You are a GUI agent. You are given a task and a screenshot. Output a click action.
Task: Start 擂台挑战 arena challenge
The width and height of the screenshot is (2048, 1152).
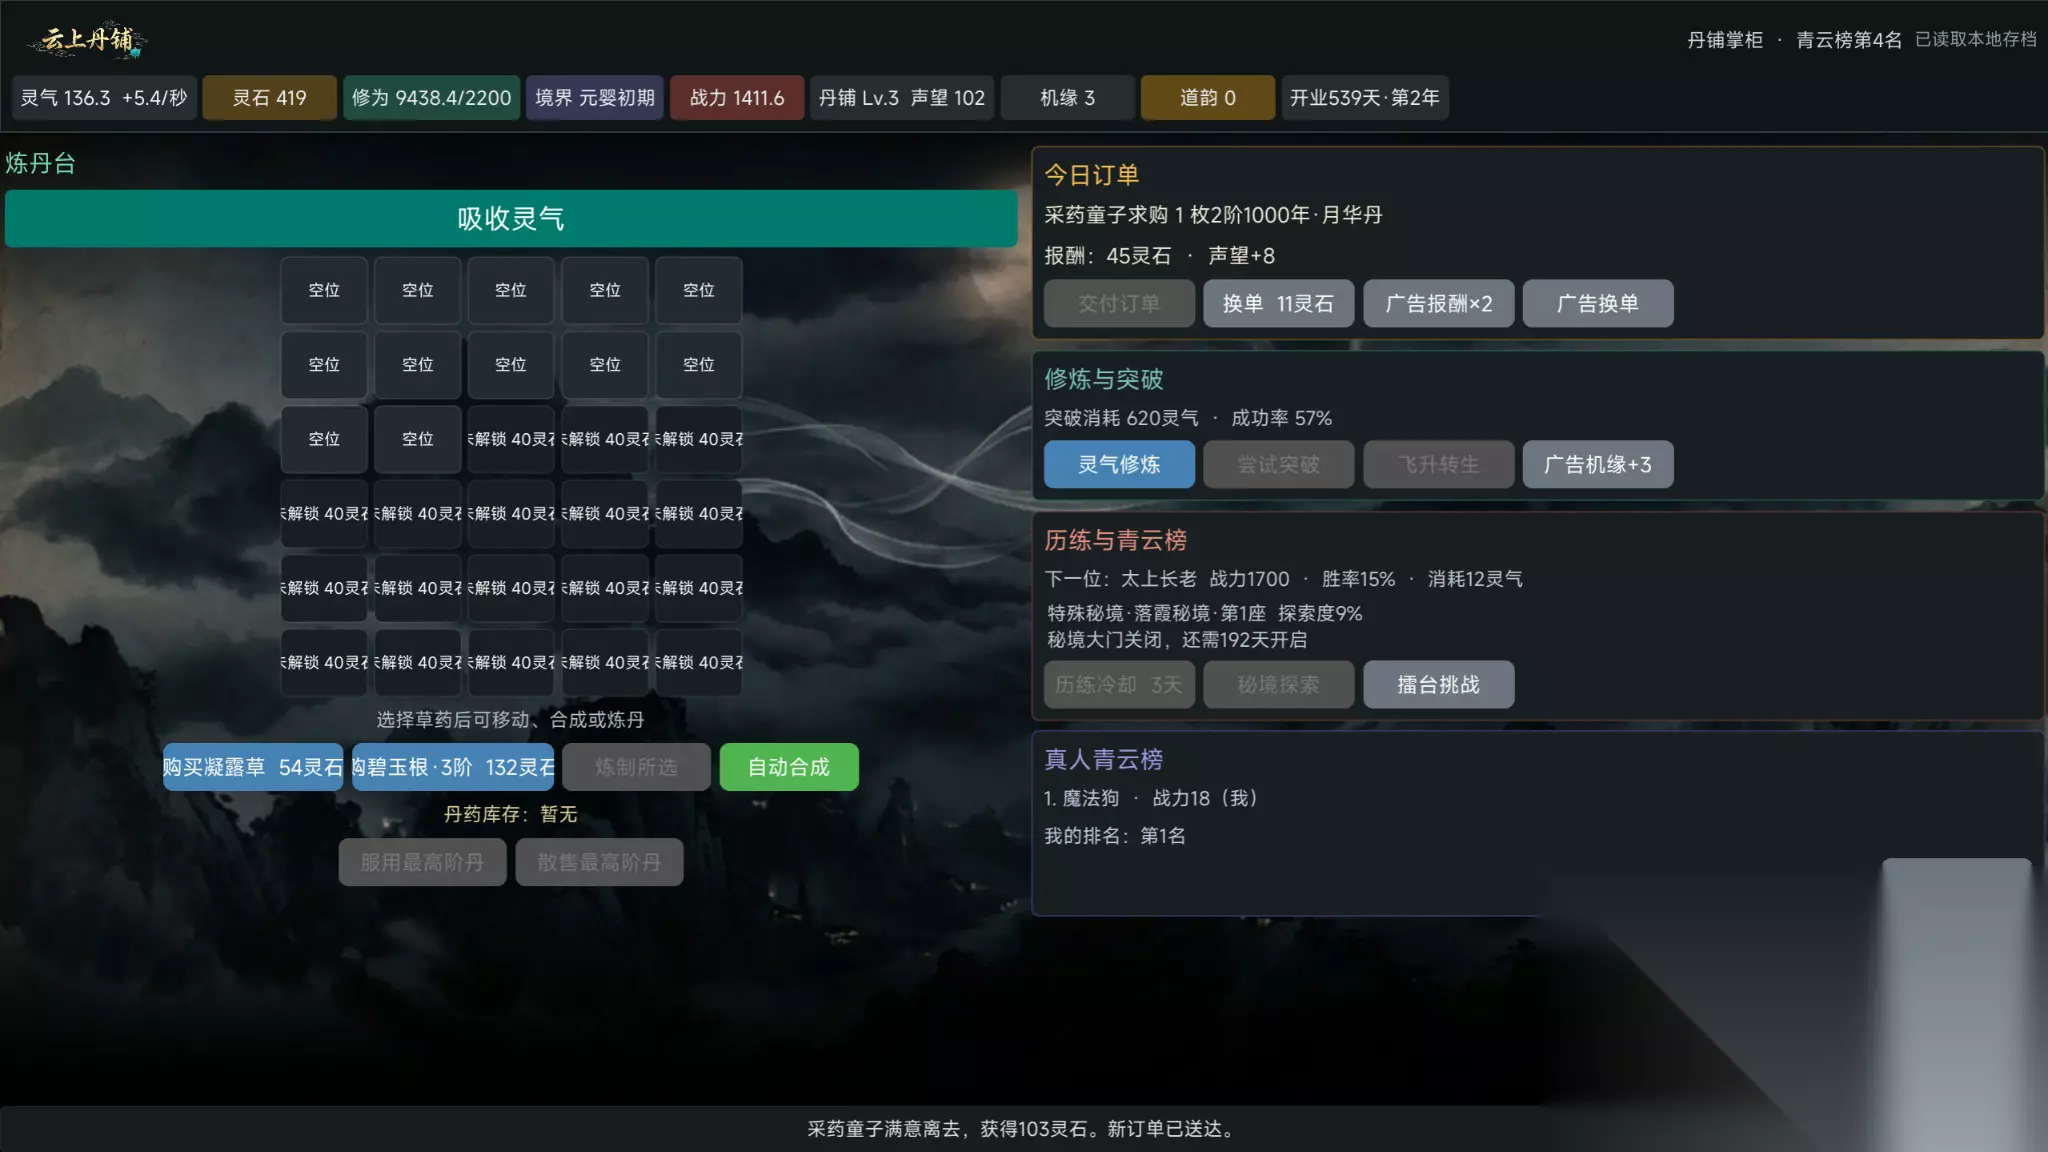click(1438, 684)
